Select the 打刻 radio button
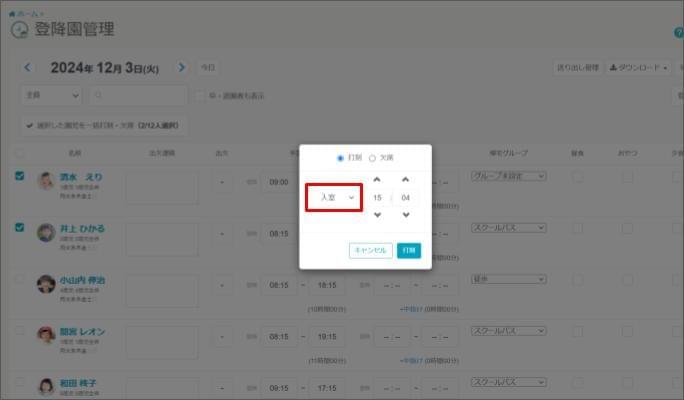 tap(341, 158)
